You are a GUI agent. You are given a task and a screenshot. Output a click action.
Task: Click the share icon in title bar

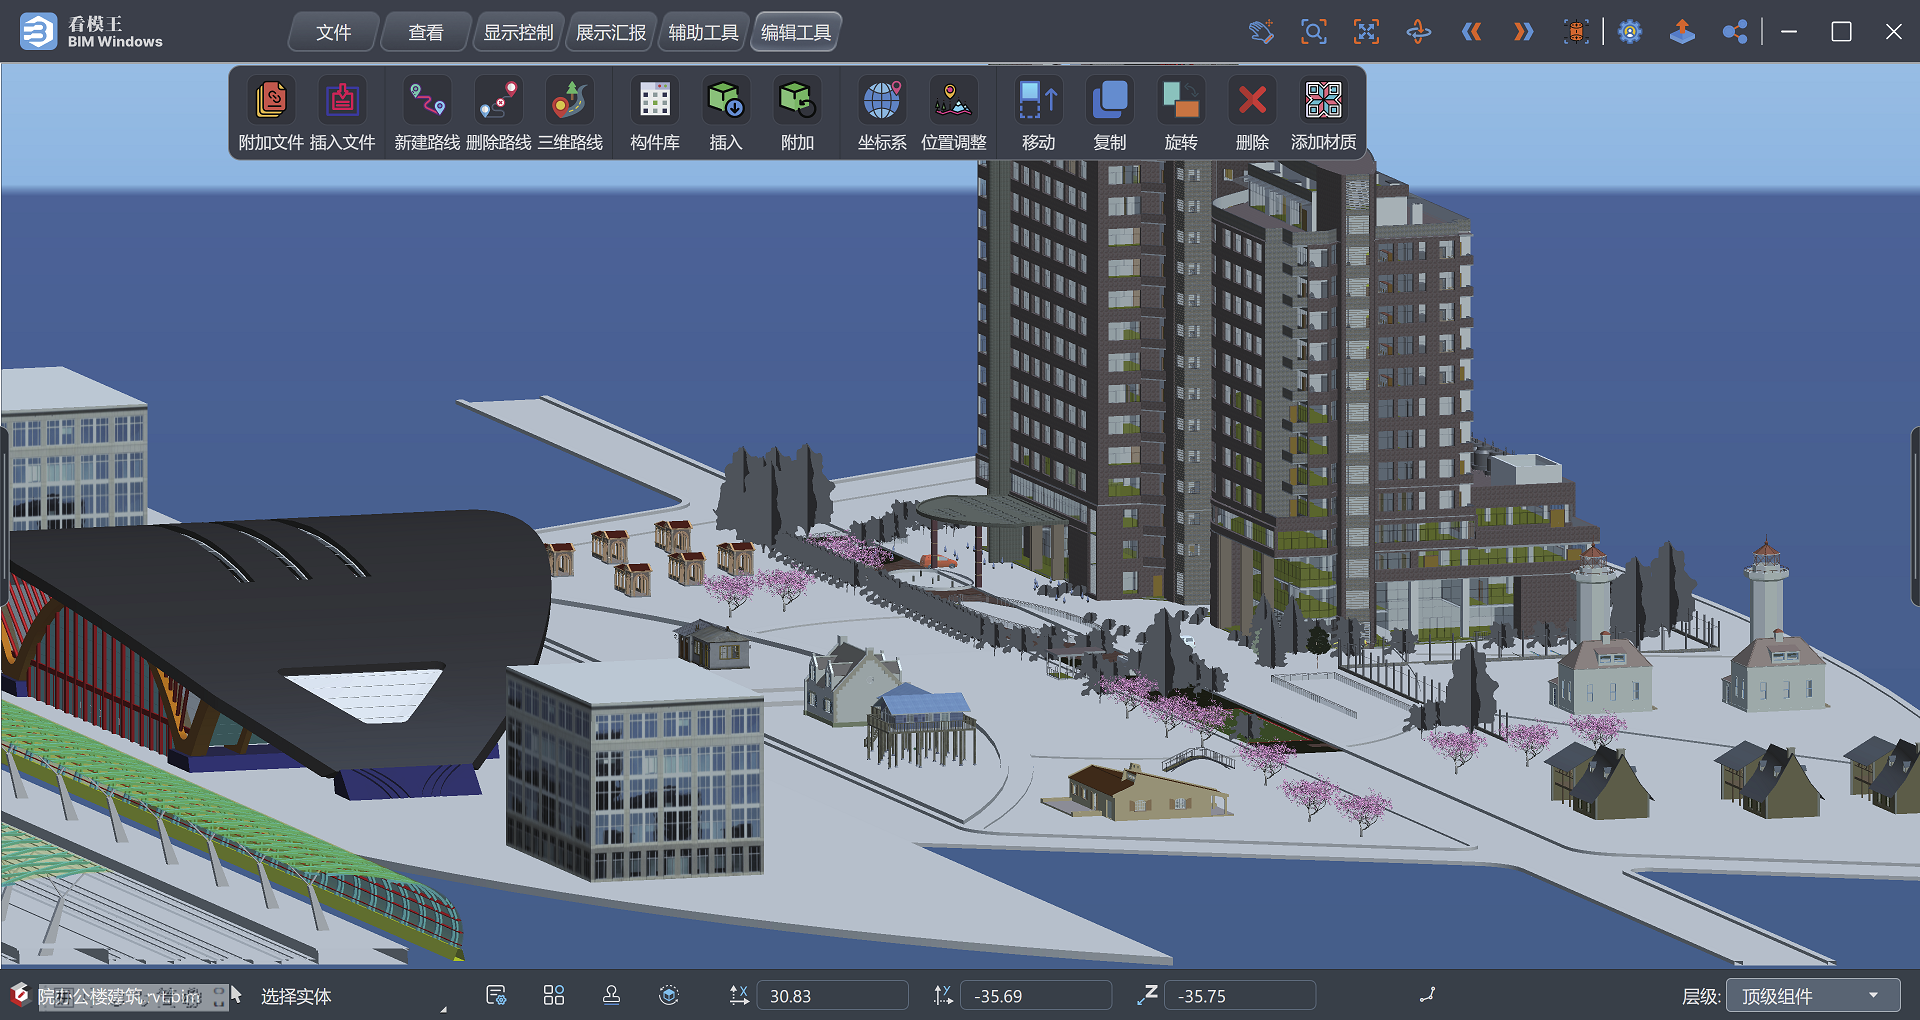[1735, 32]
